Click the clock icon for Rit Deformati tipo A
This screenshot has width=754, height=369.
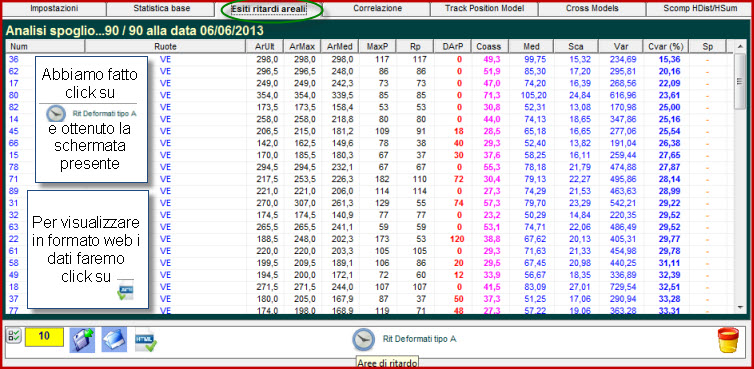[363, 339]
